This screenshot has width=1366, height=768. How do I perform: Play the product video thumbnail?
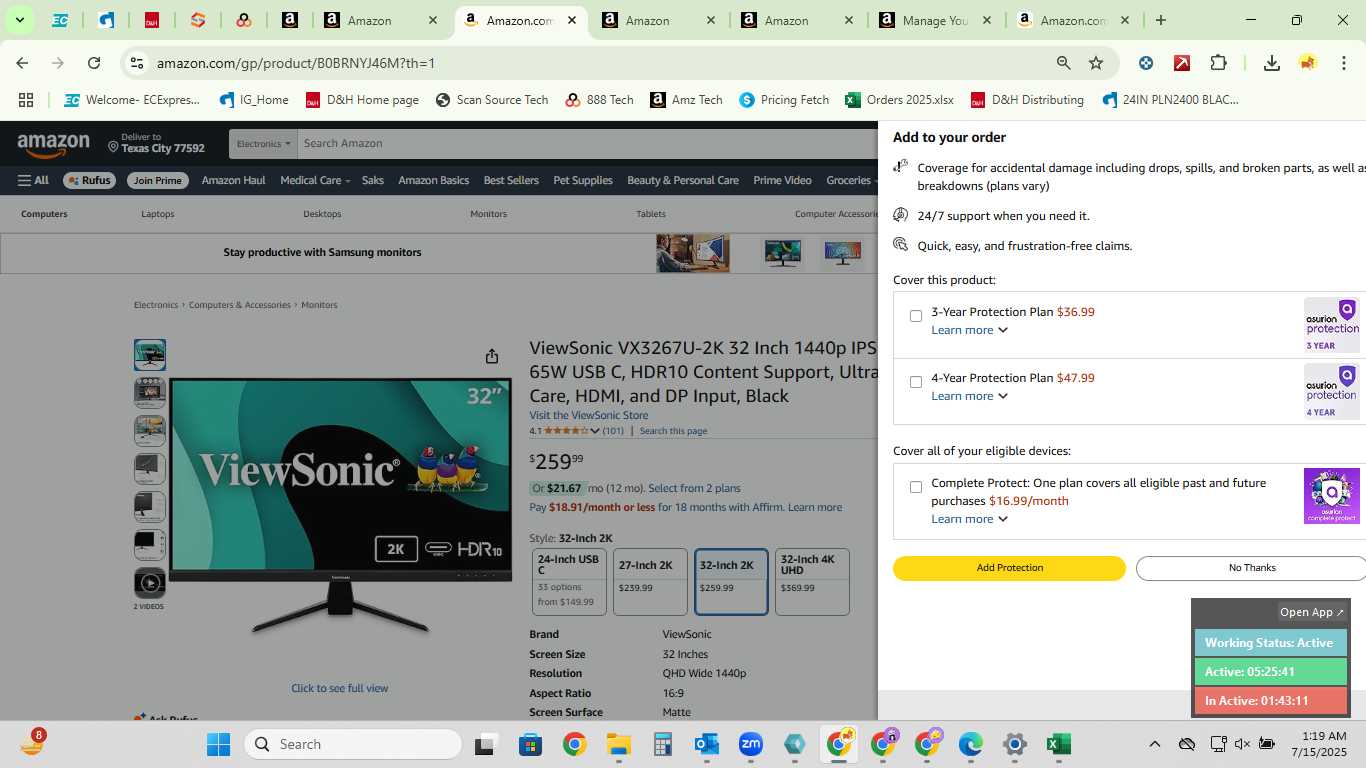coord(150,583)
